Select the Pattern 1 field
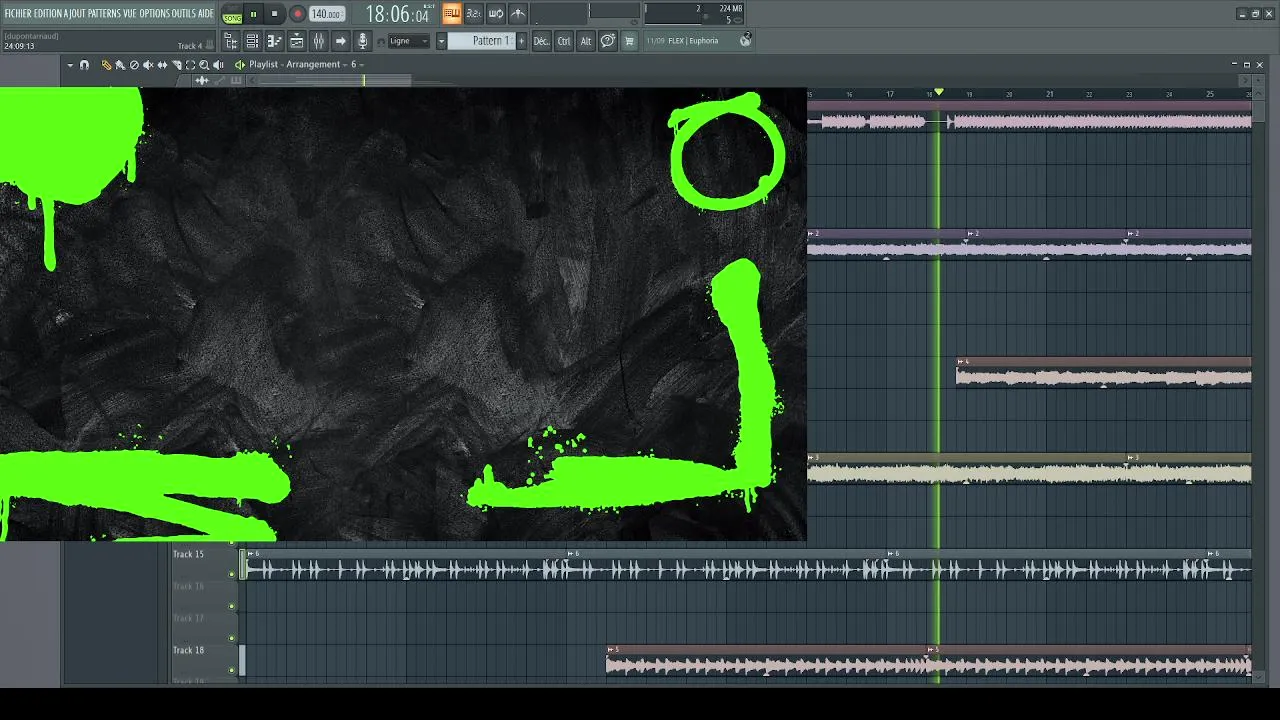 [x=480, y=41]
